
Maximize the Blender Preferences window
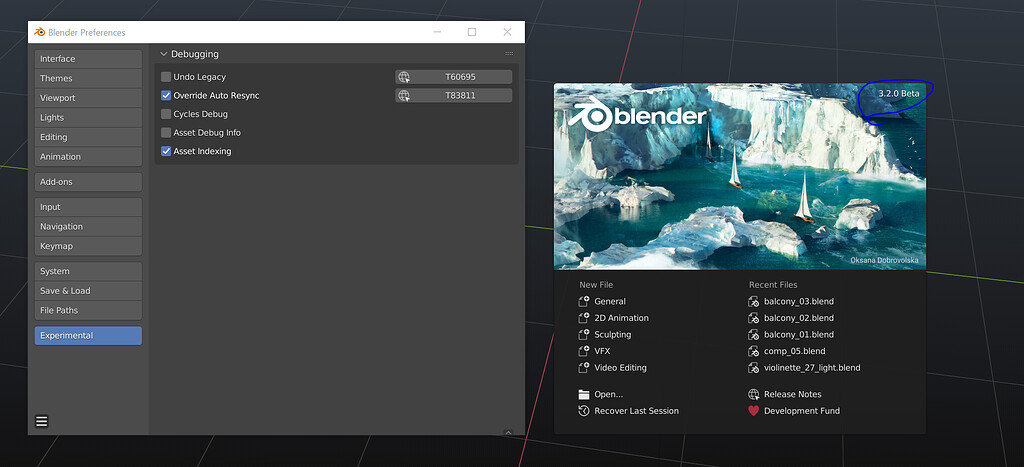click(x=472, y=32)
